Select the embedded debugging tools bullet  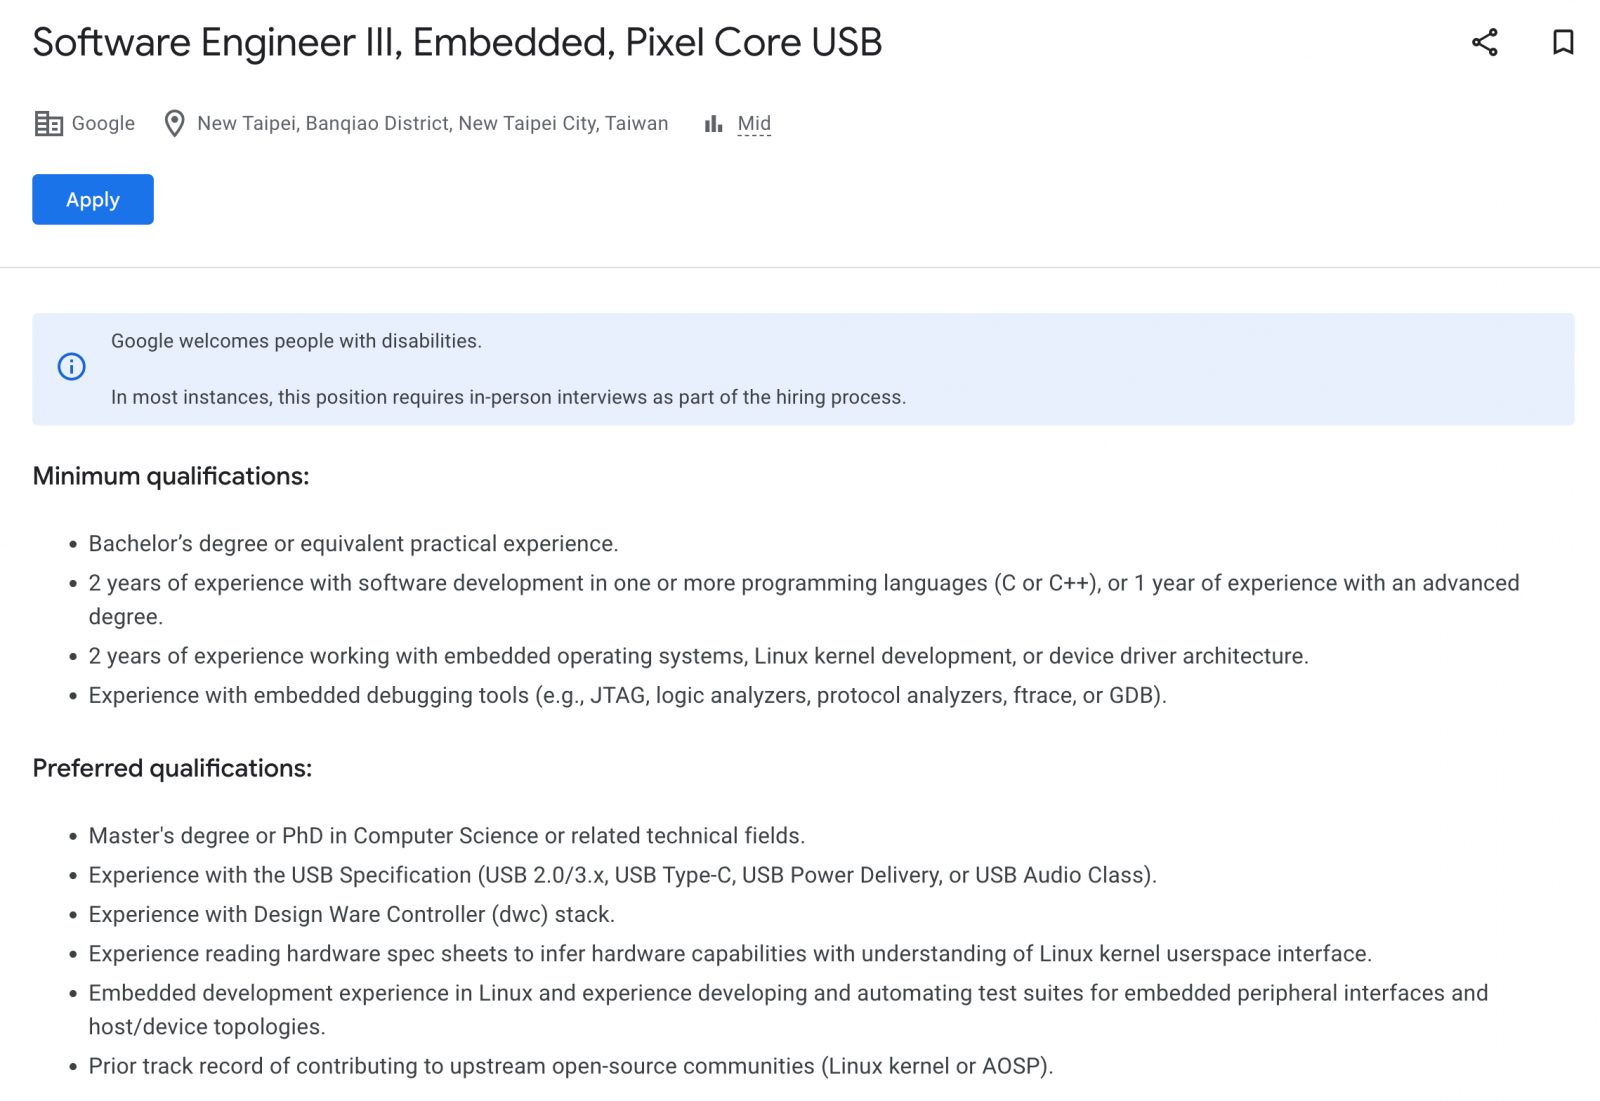(x=627, y=695)
